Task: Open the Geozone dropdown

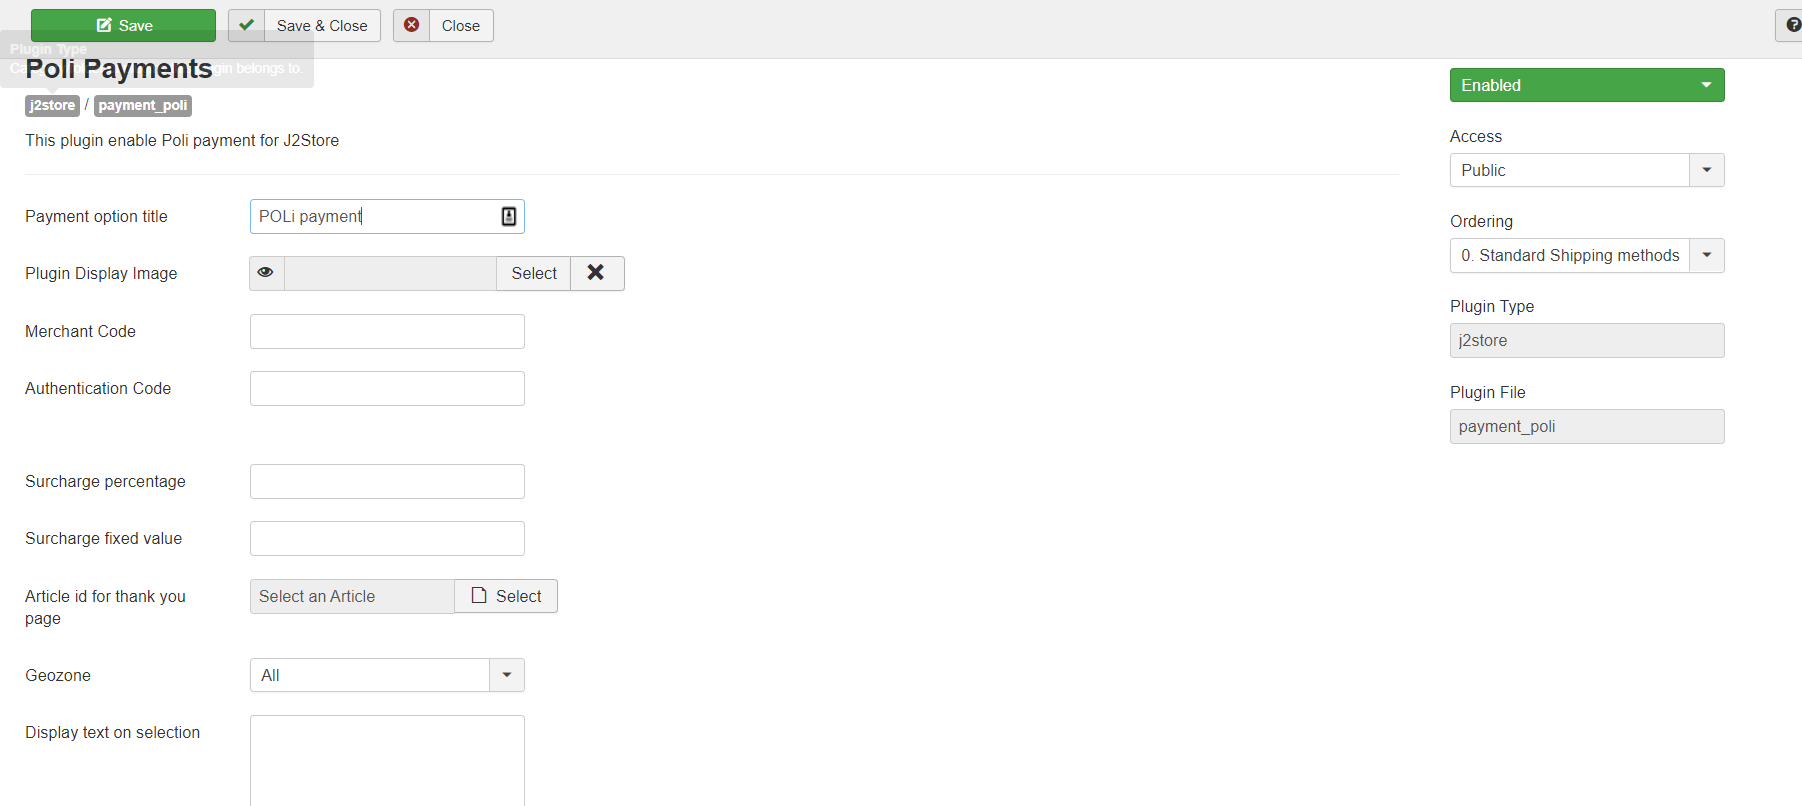Action: 387,675
